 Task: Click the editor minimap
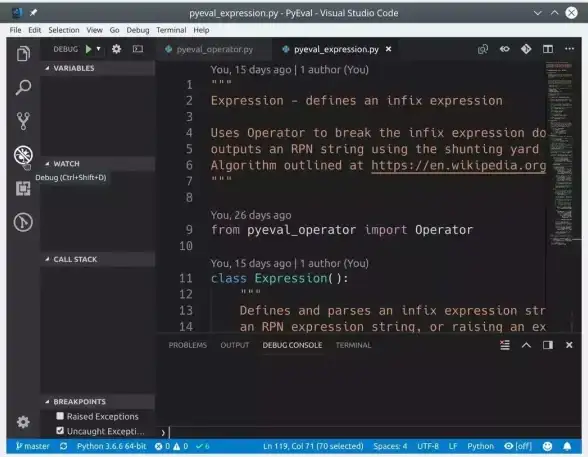561,154
